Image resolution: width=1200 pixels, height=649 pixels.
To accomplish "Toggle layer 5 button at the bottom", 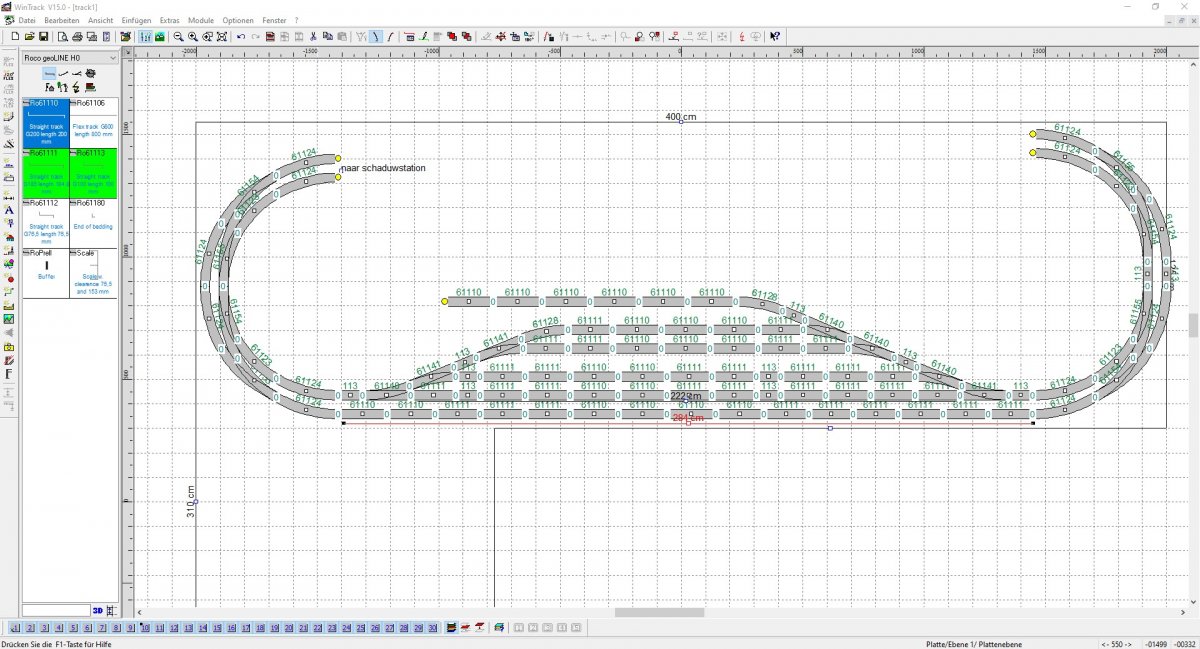I will 73,628.
